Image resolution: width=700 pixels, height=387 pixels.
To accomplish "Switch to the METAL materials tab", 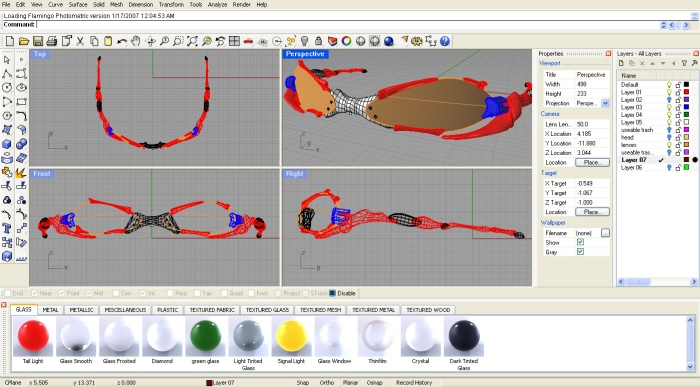I will coord(50,310).
